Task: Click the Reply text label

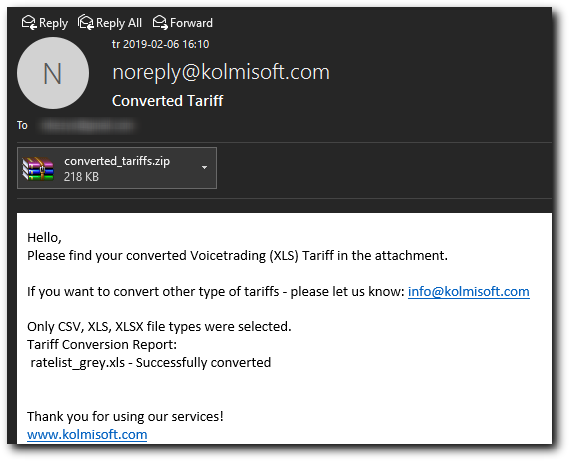Action: [x=53, y=23]
